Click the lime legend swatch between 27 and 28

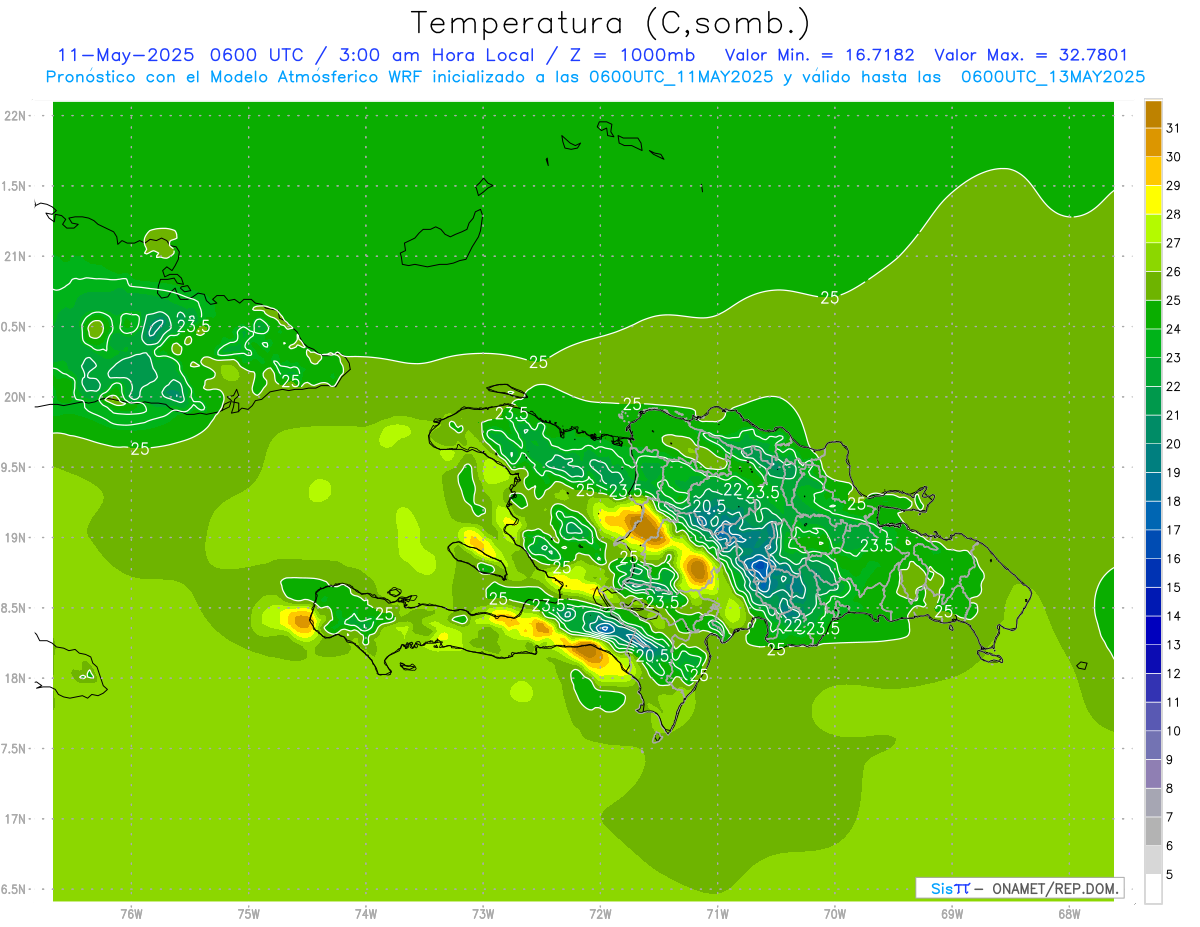coord(1153,229)
